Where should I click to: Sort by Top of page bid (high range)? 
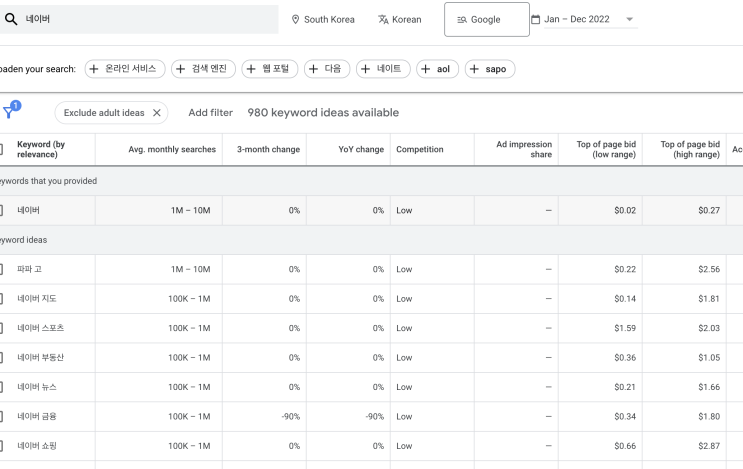coord(690,149)
